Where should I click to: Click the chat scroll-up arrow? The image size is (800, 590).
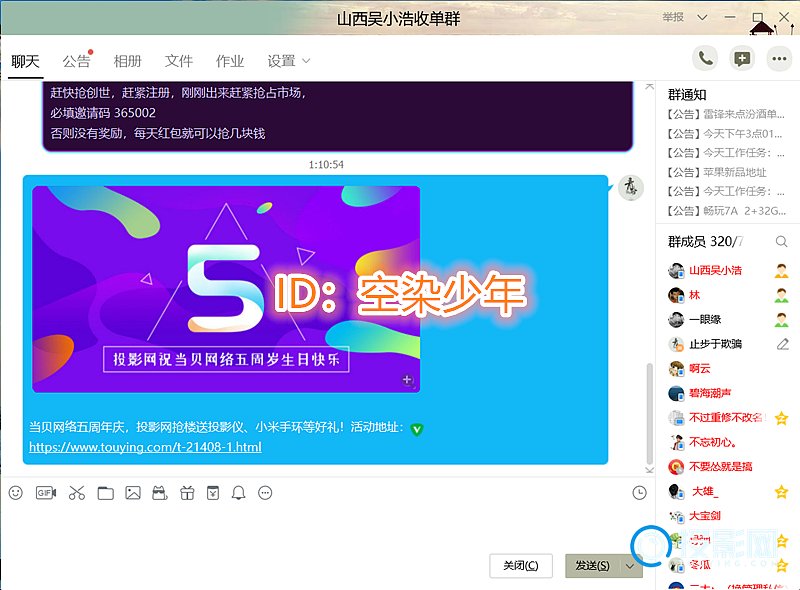[649, 87]
